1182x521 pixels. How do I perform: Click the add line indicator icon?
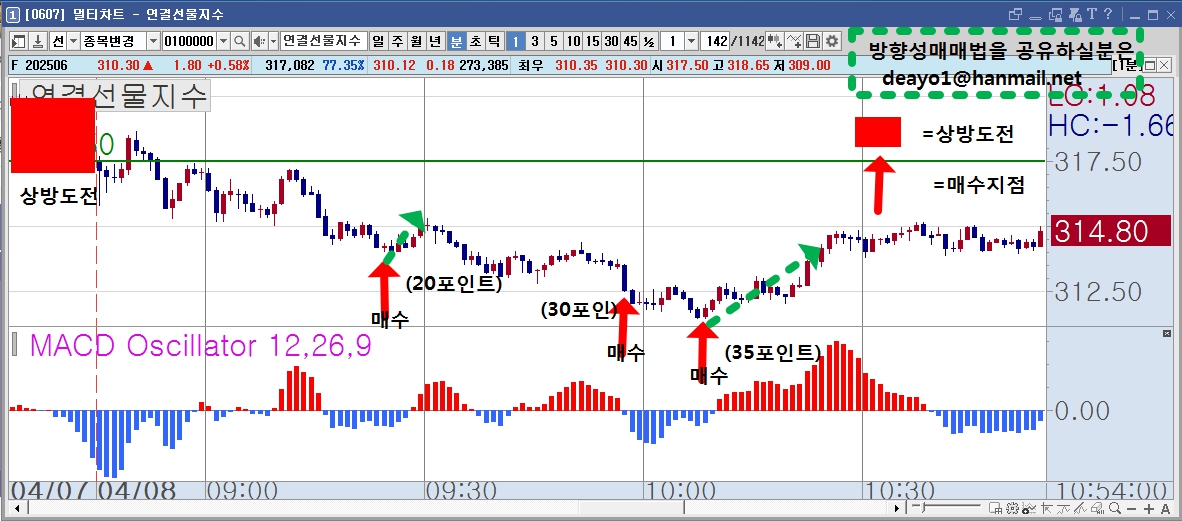(x=794, y=41)
